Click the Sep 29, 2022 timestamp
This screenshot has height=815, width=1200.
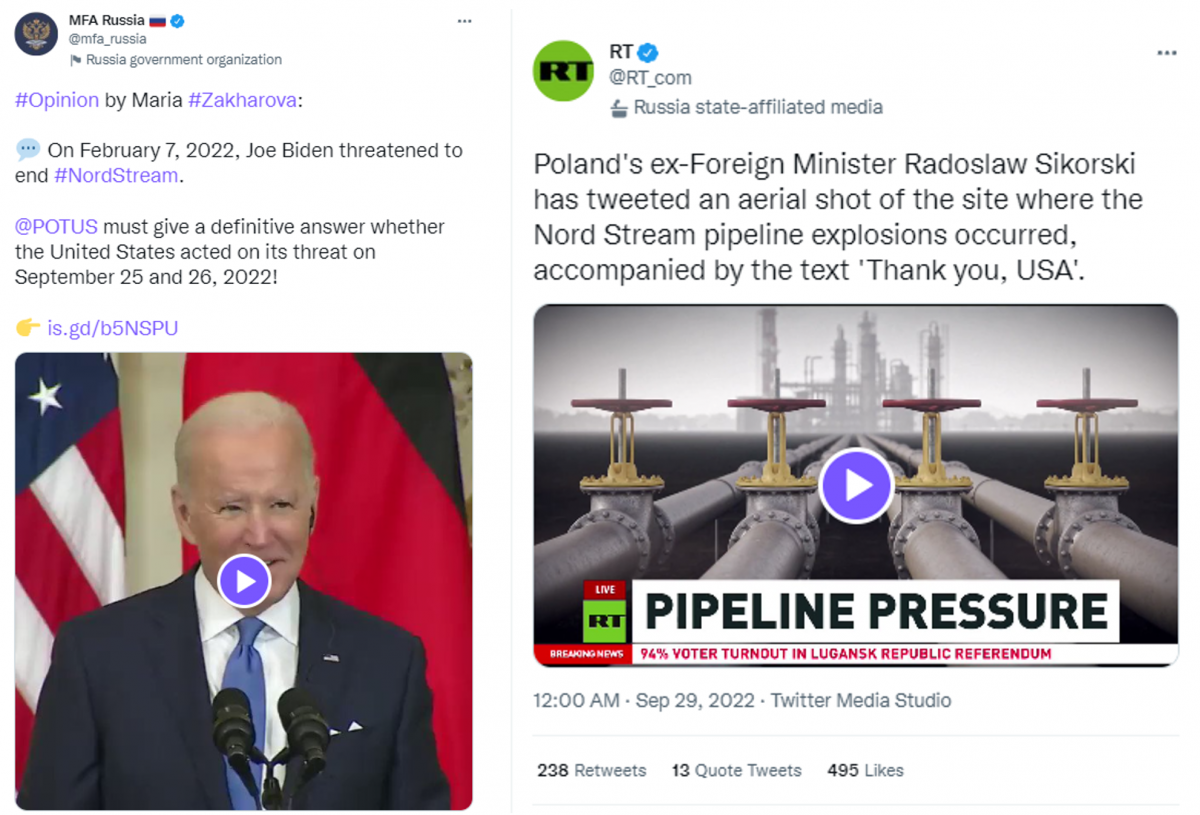(x=695, y=700)
